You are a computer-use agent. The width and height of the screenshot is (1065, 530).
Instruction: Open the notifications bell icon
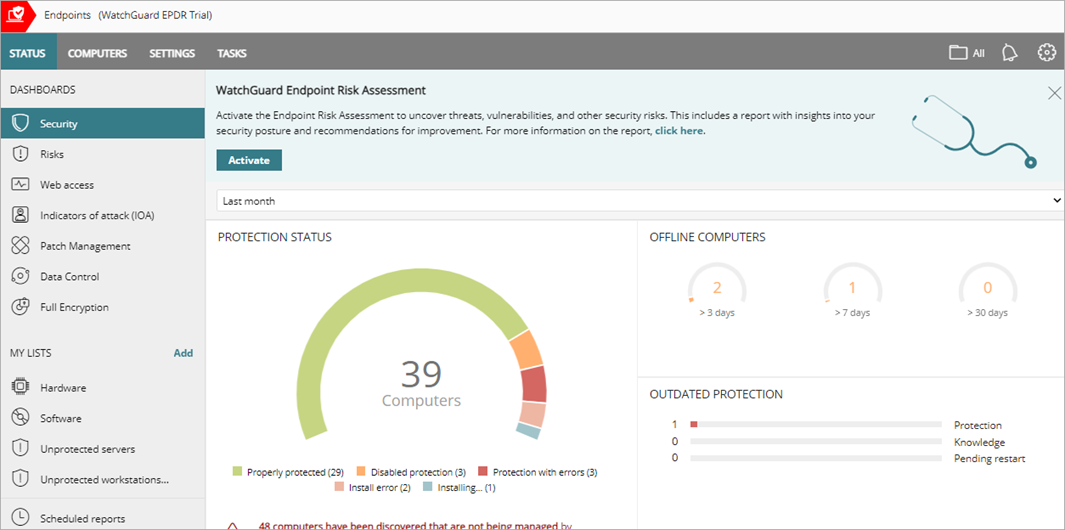click(1010, 53)
